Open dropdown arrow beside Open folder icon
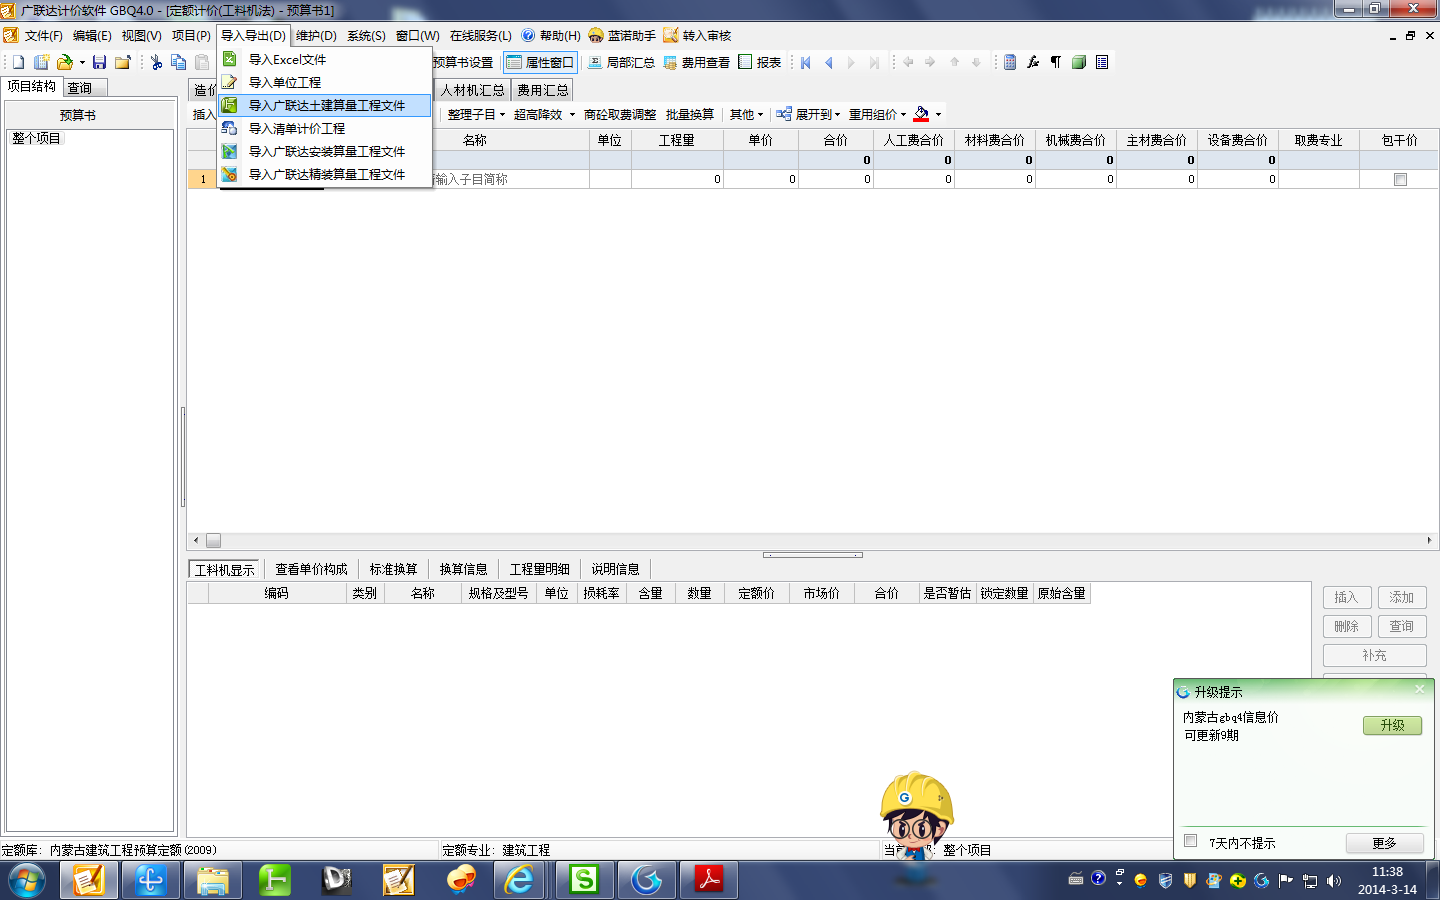This screenshot has width=1440, height=900. [82, 62]
